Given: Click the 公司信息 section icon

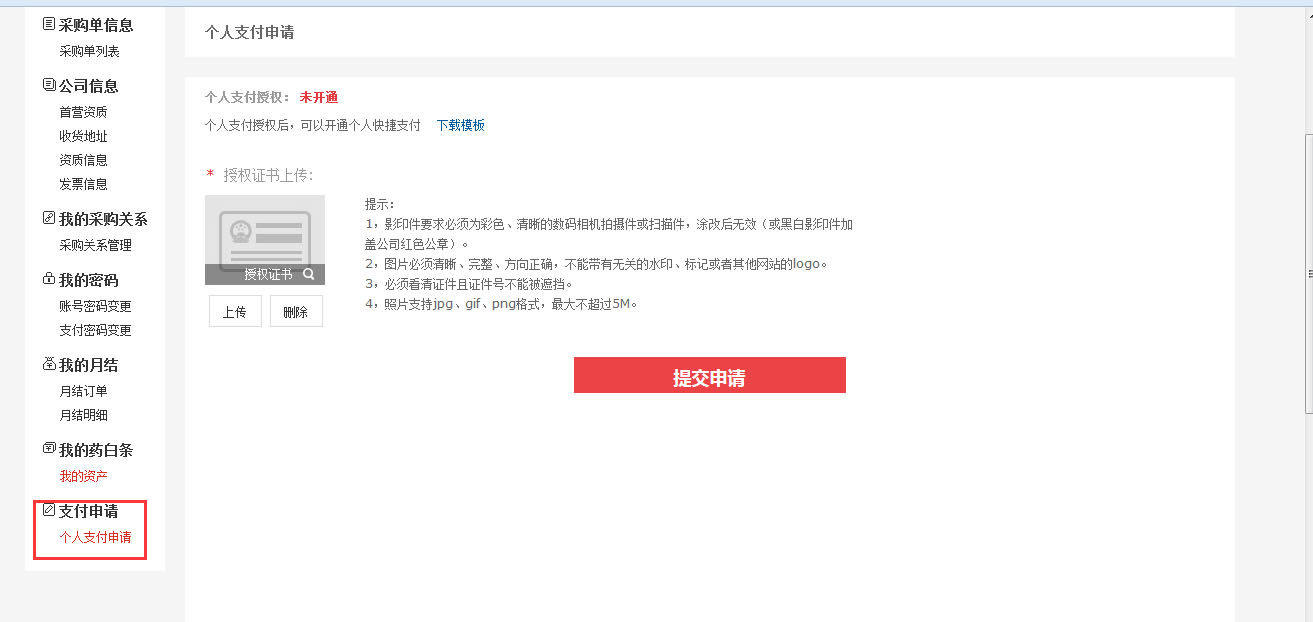Looking at the screenshot, I should [x=49, y=85].
